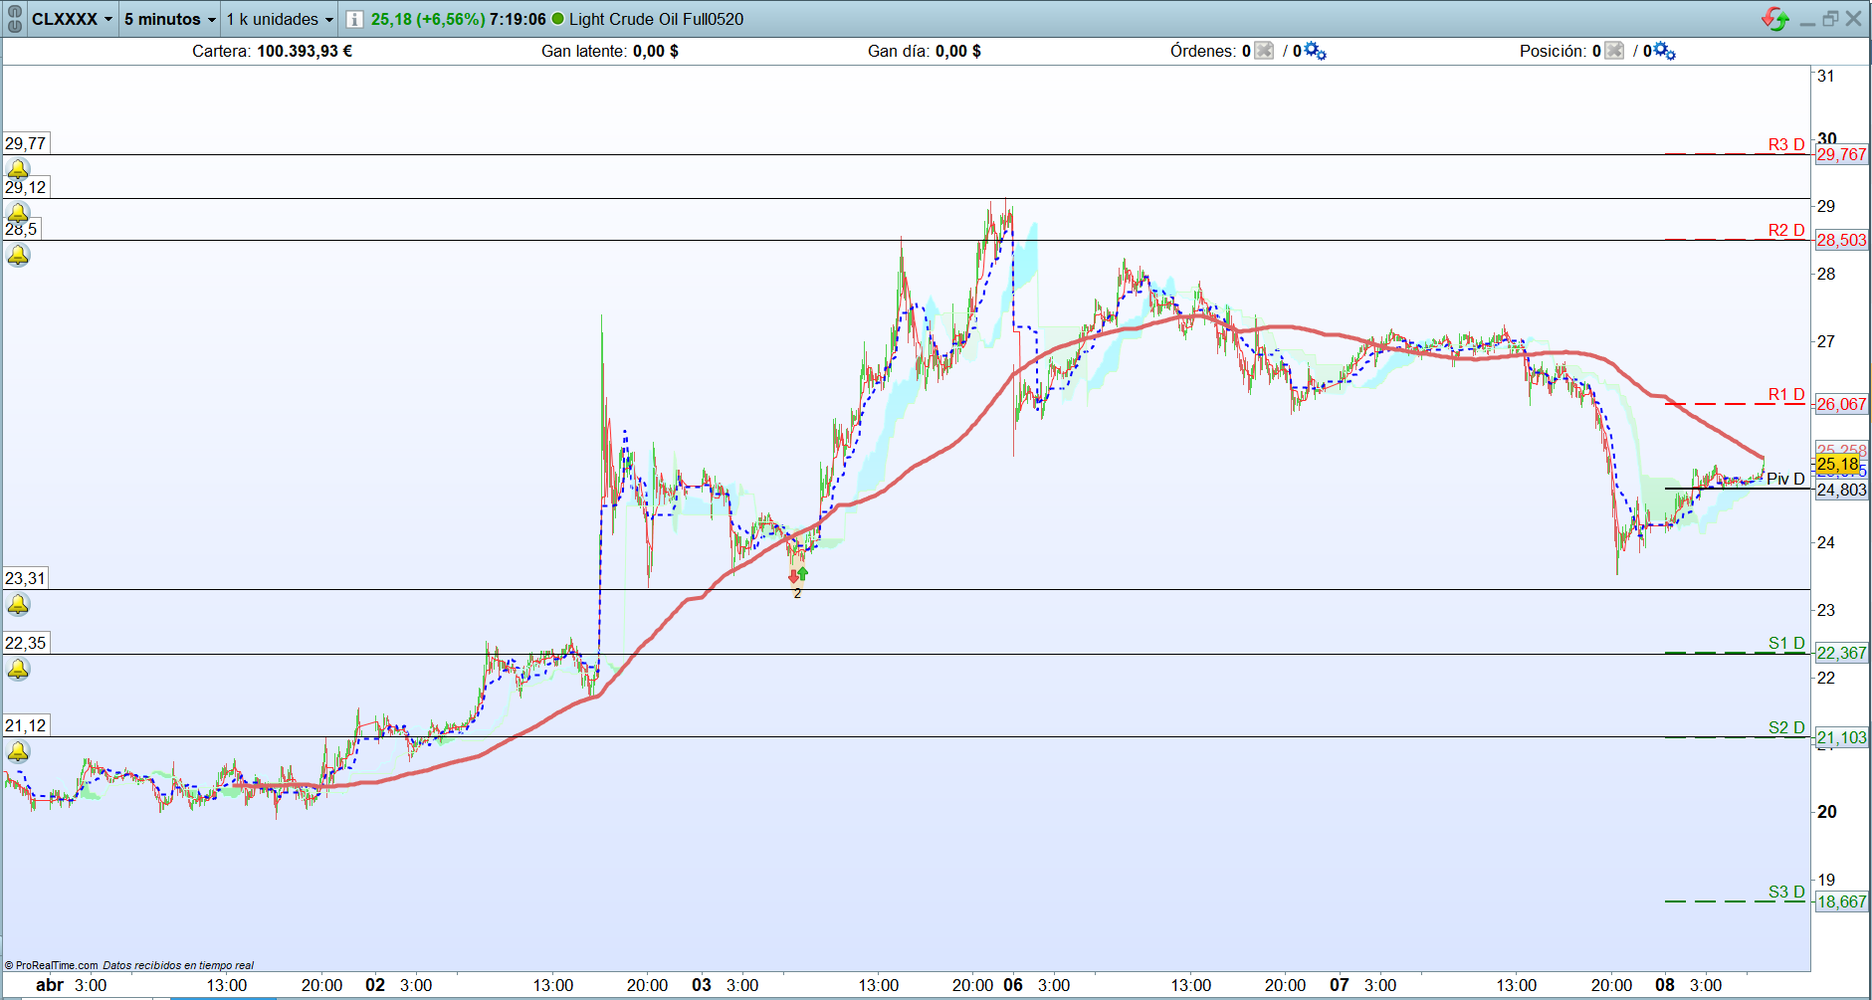Click the 02 date marker on time axis

pyautogui.click(x=375, y=985)
